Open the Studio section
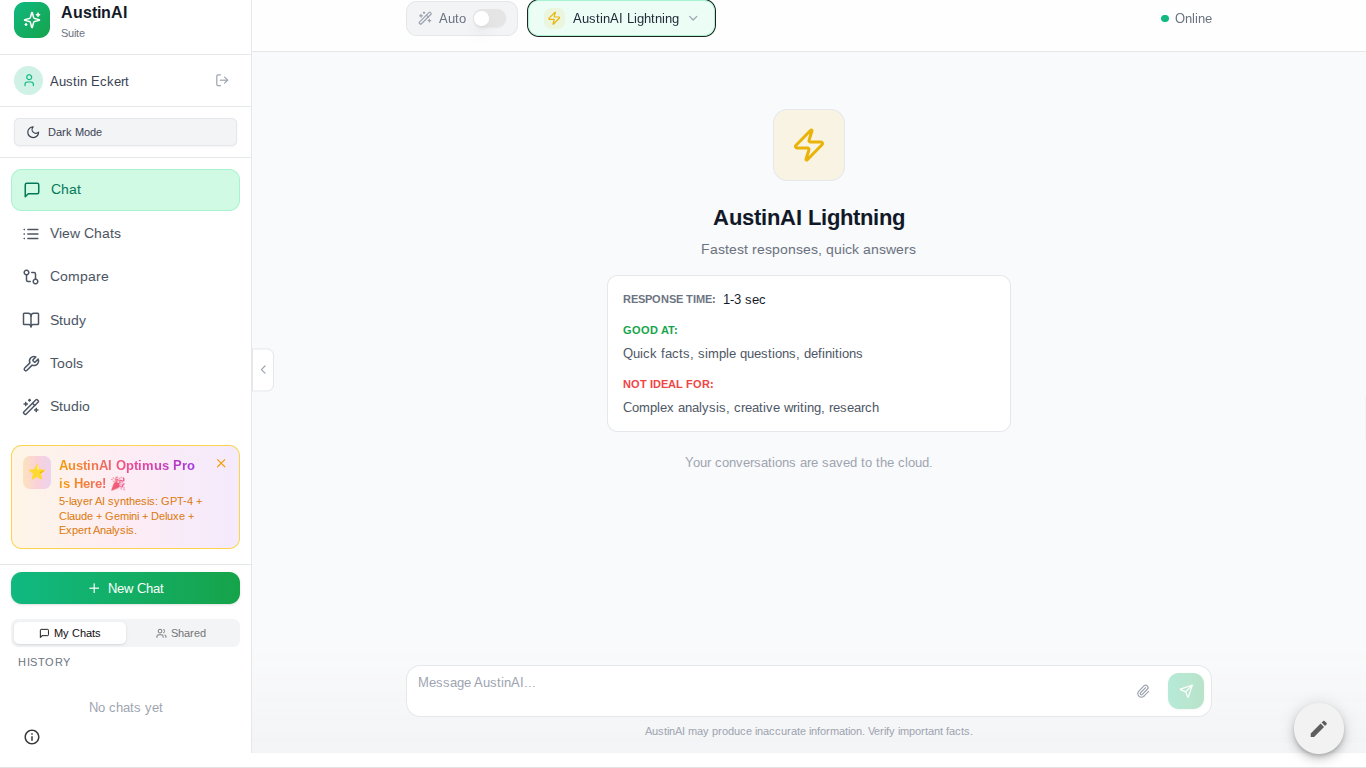Image resolution: width=1366 pixels, height=768 pixels. coord(125,406)
